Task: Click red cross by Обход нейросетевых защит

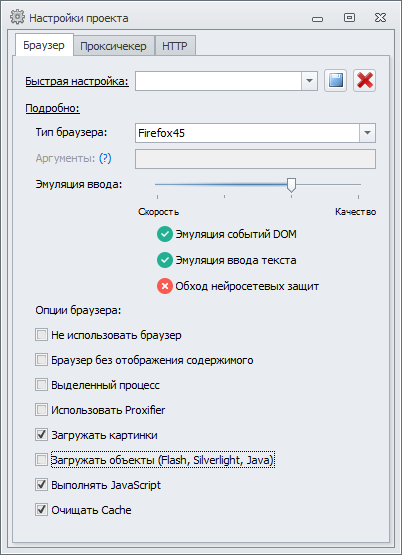Action: coord(165,286)
